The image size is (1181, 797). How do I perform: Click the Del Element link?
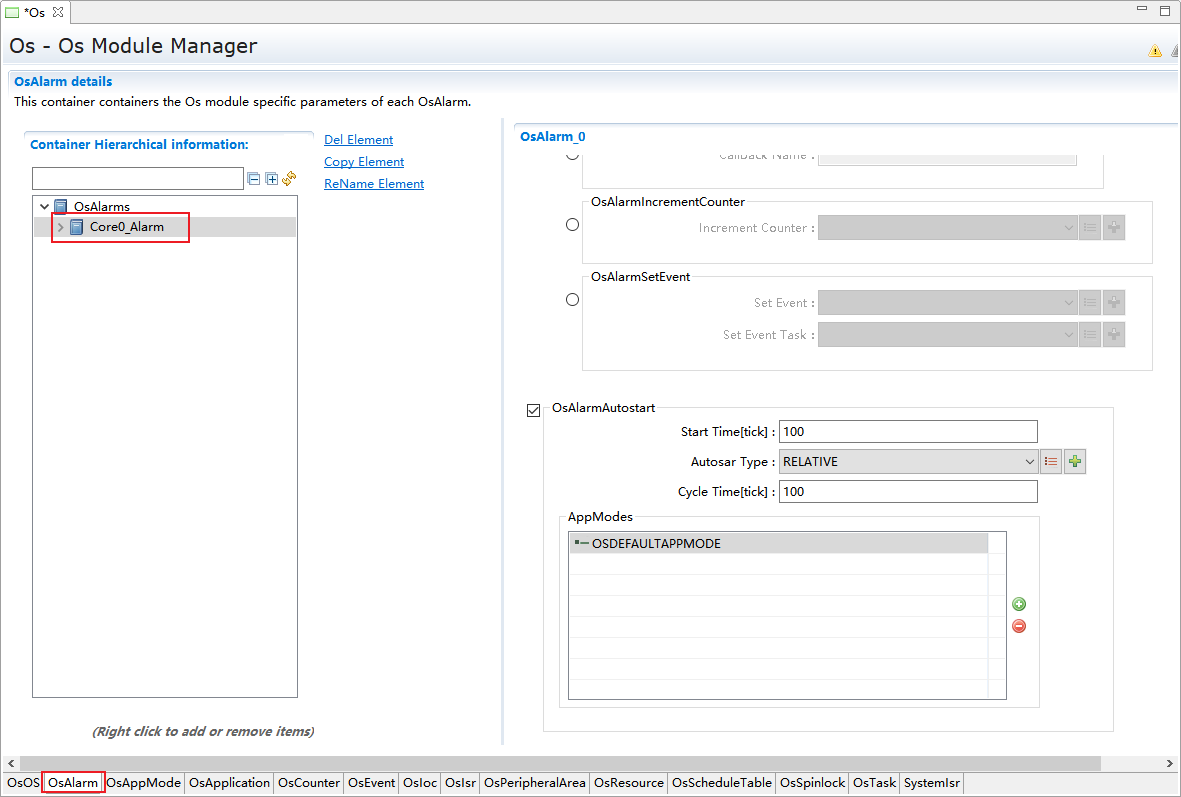[x=358, y=140]
